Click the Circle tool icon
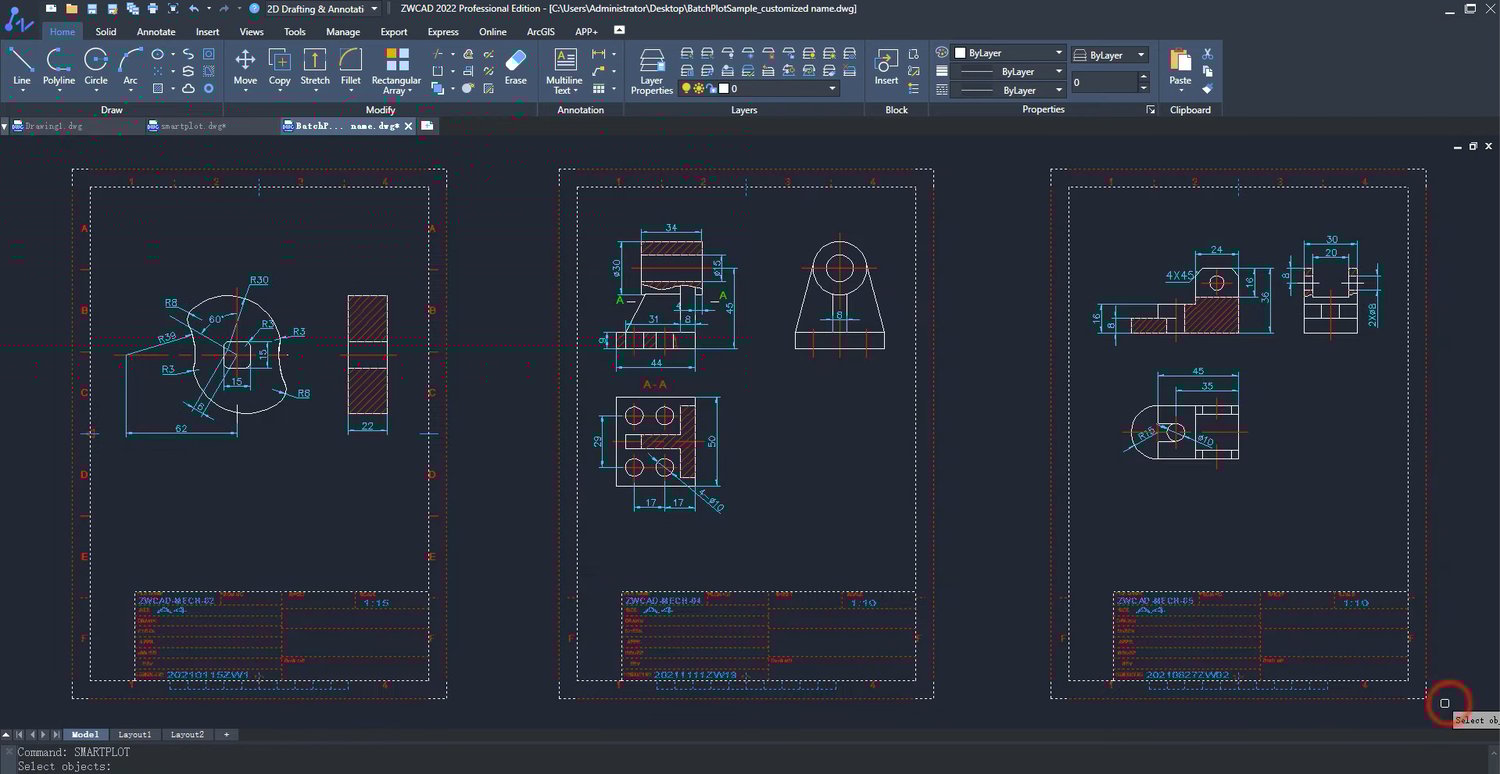 [96, 66]
